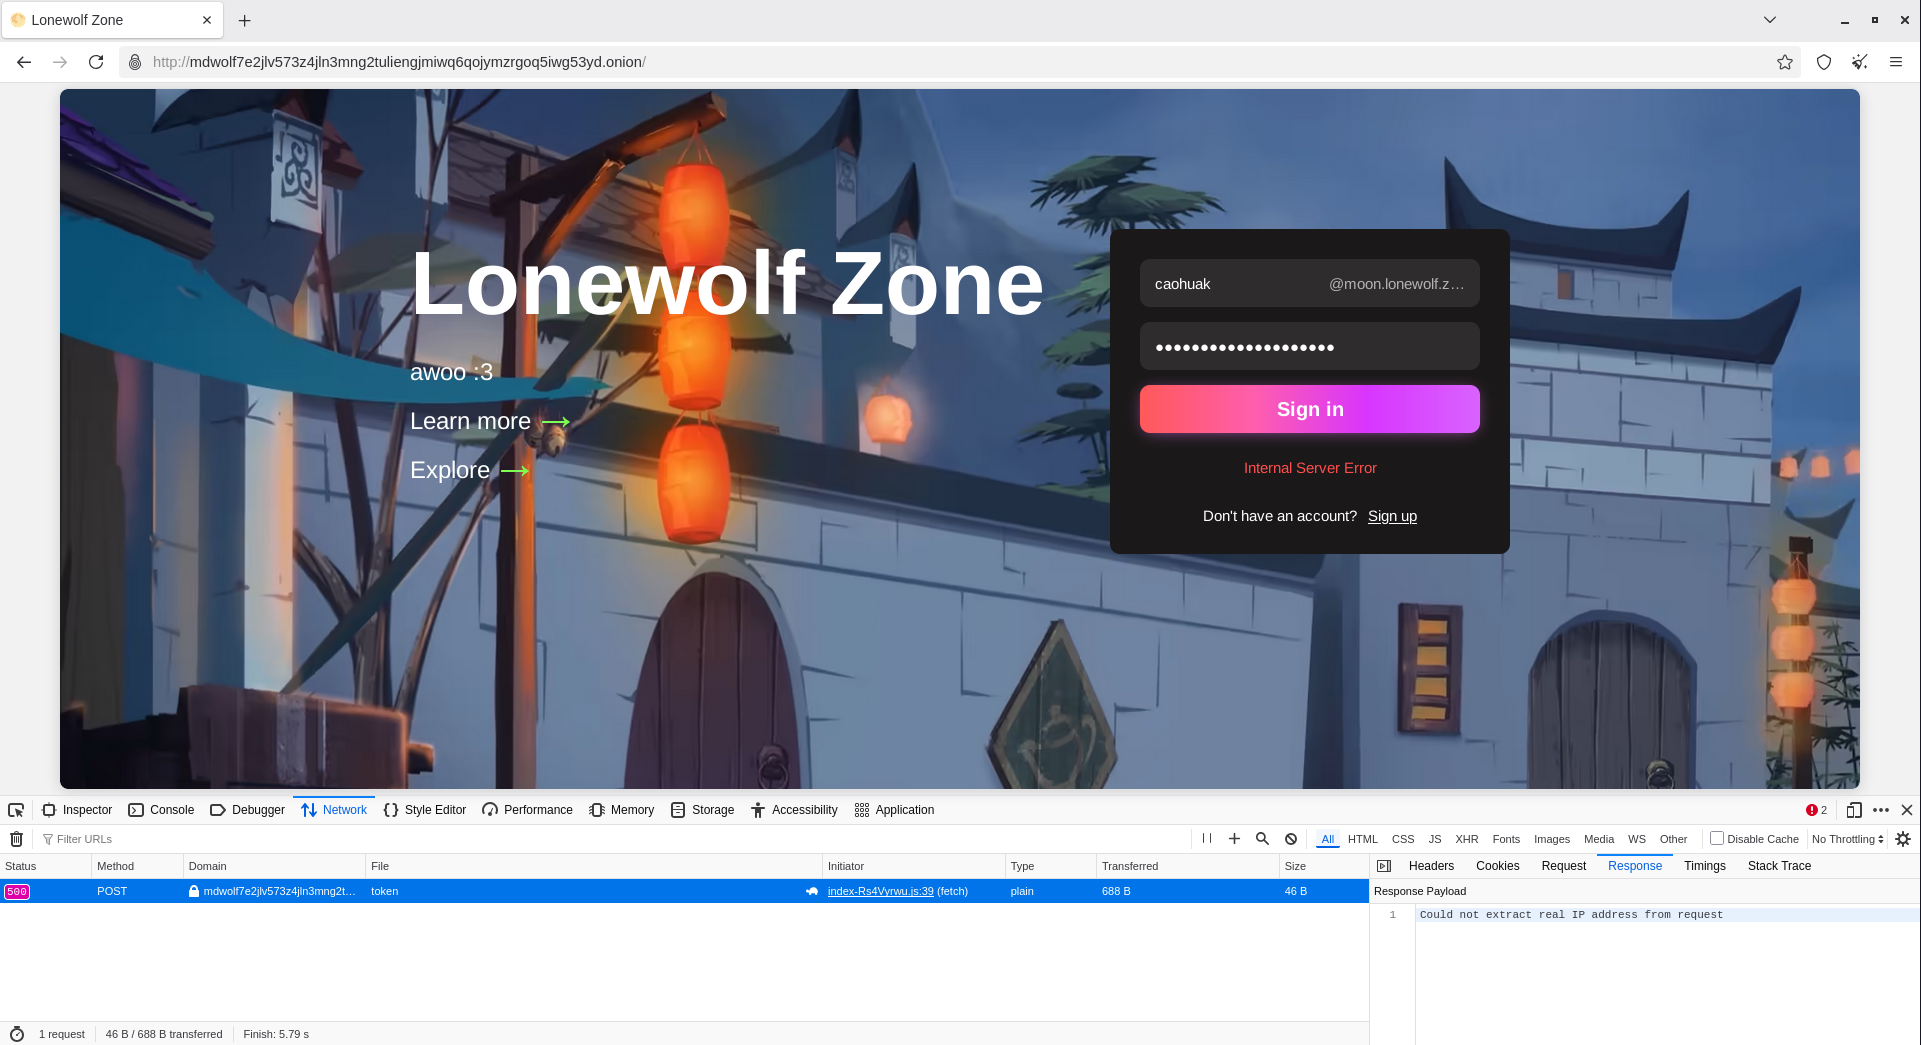The width and height of the screenshot is (1921, 1045).
Task: Follow the Sign up link
Action: point(1392,516)
